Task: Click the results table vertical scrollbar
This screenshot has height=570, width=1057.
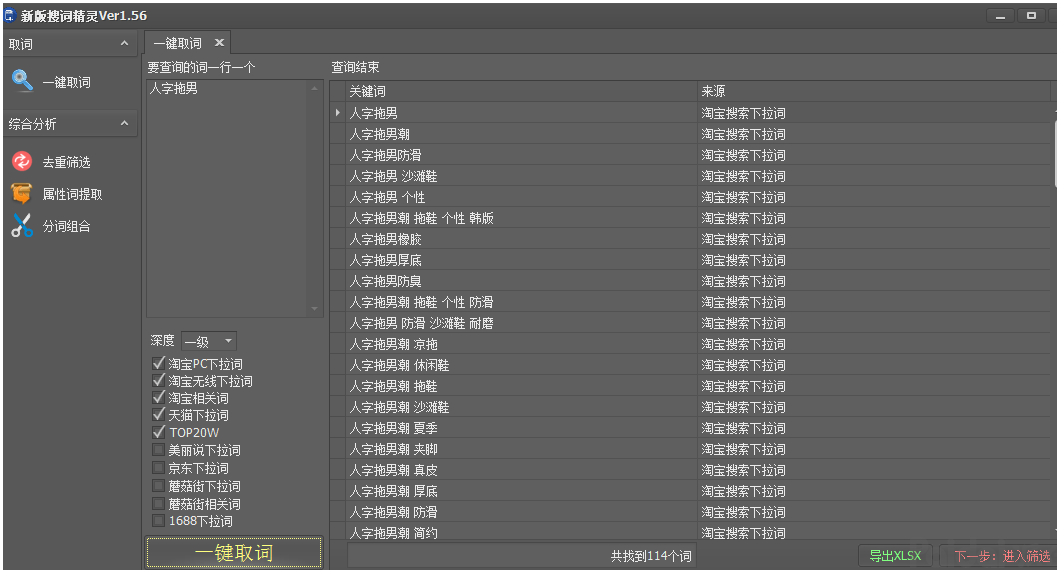Action: click(1054, 154)
